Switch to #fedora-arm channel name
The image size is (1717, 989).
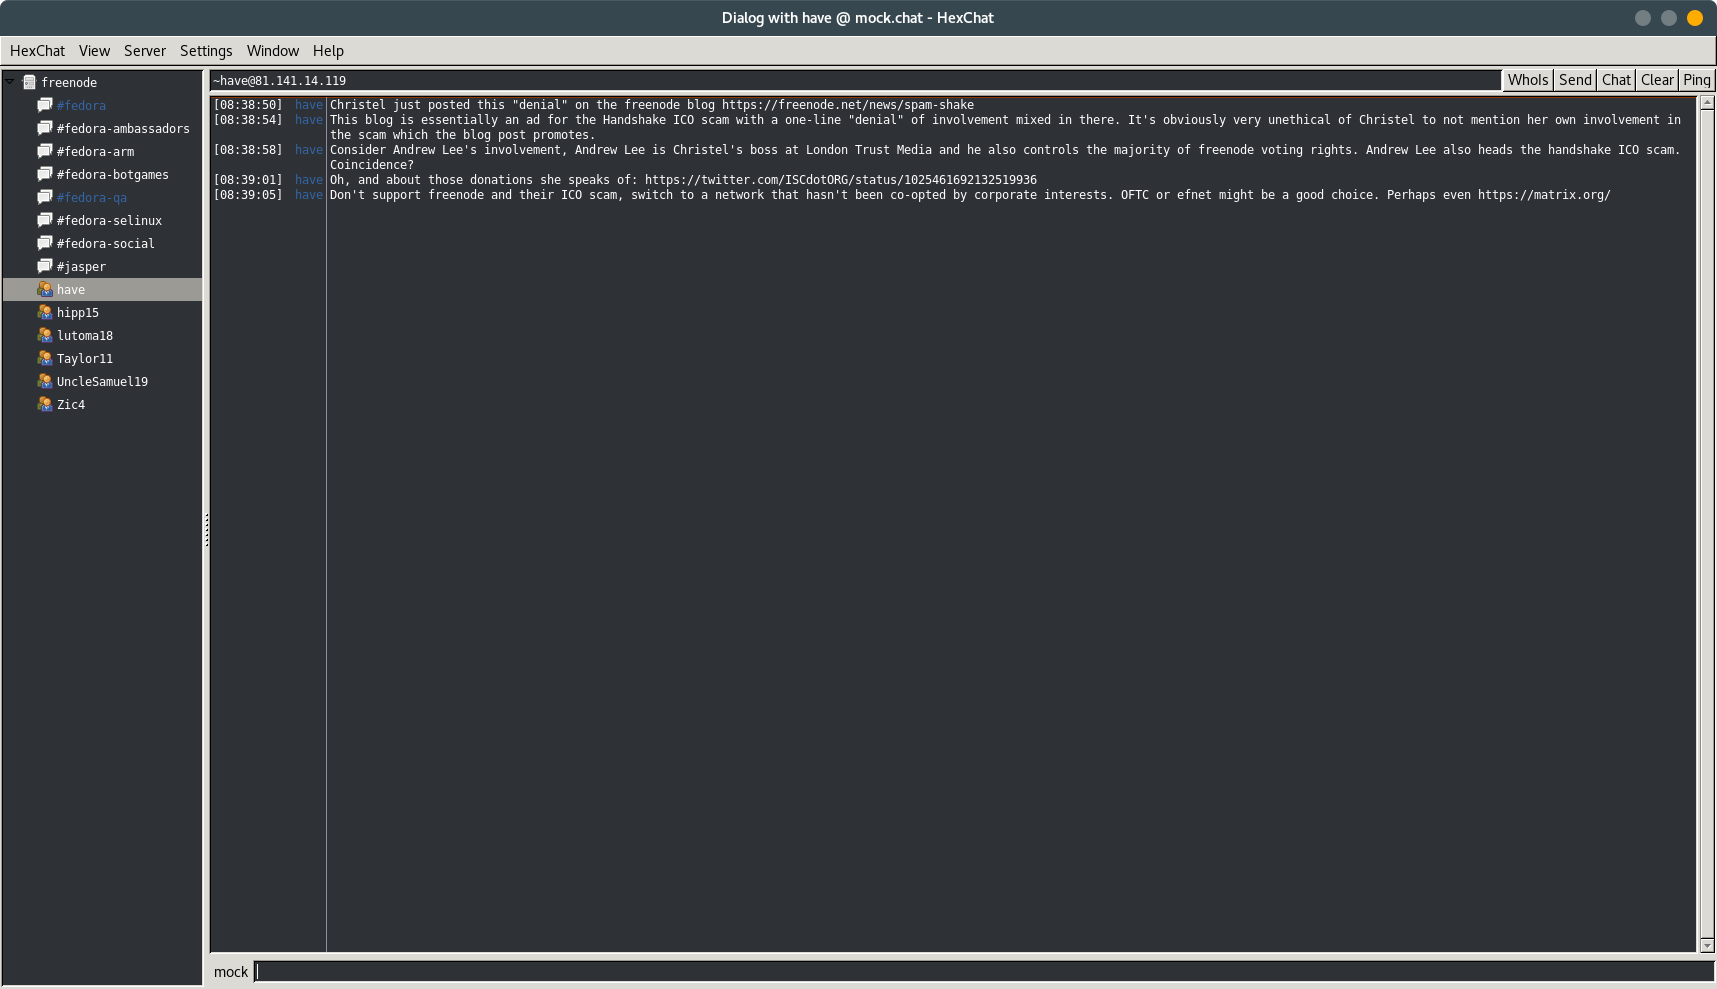coord(95,151)
